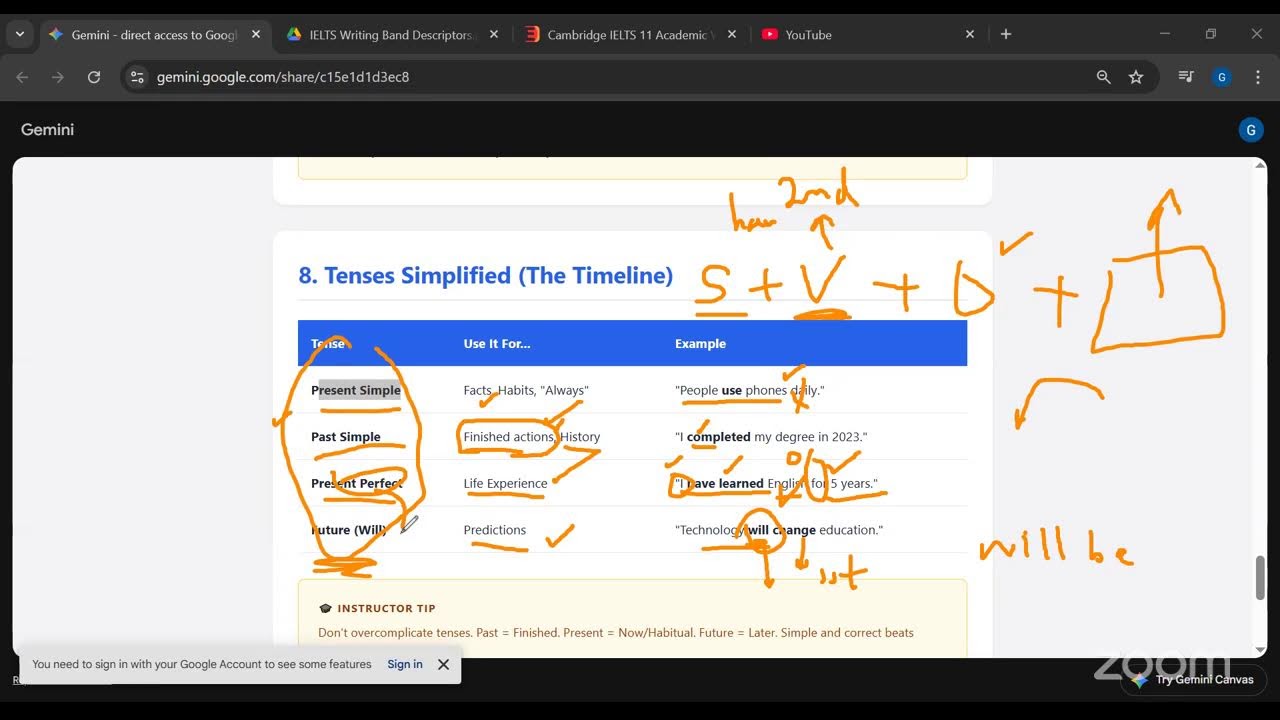Go back to the previous page
Screen dimensions: 1280x720
(x=23, y=77)
